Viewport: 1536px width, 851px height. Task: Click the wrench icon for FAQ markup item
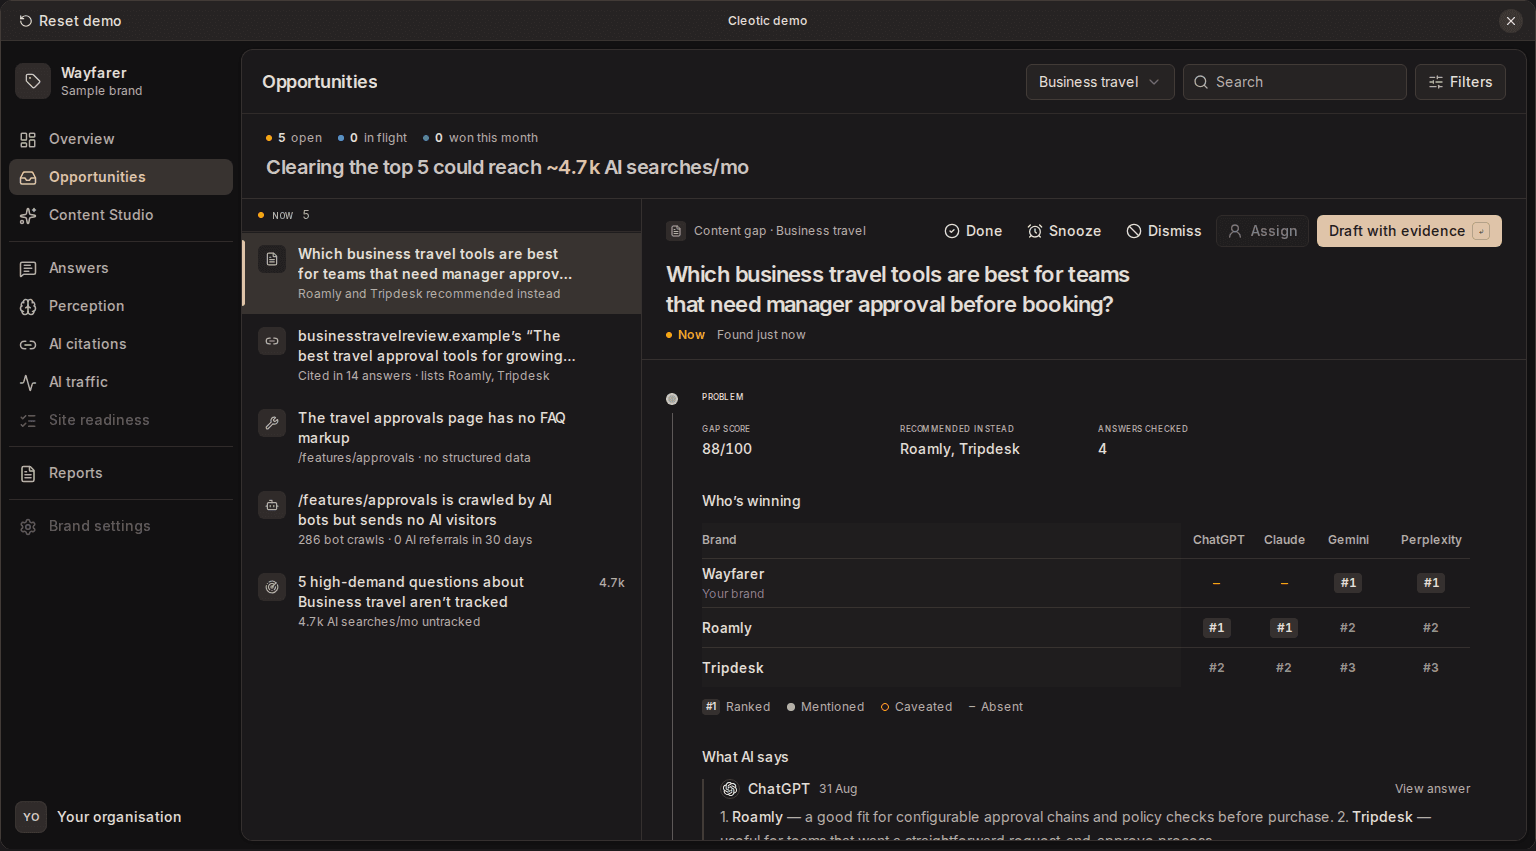272,423
